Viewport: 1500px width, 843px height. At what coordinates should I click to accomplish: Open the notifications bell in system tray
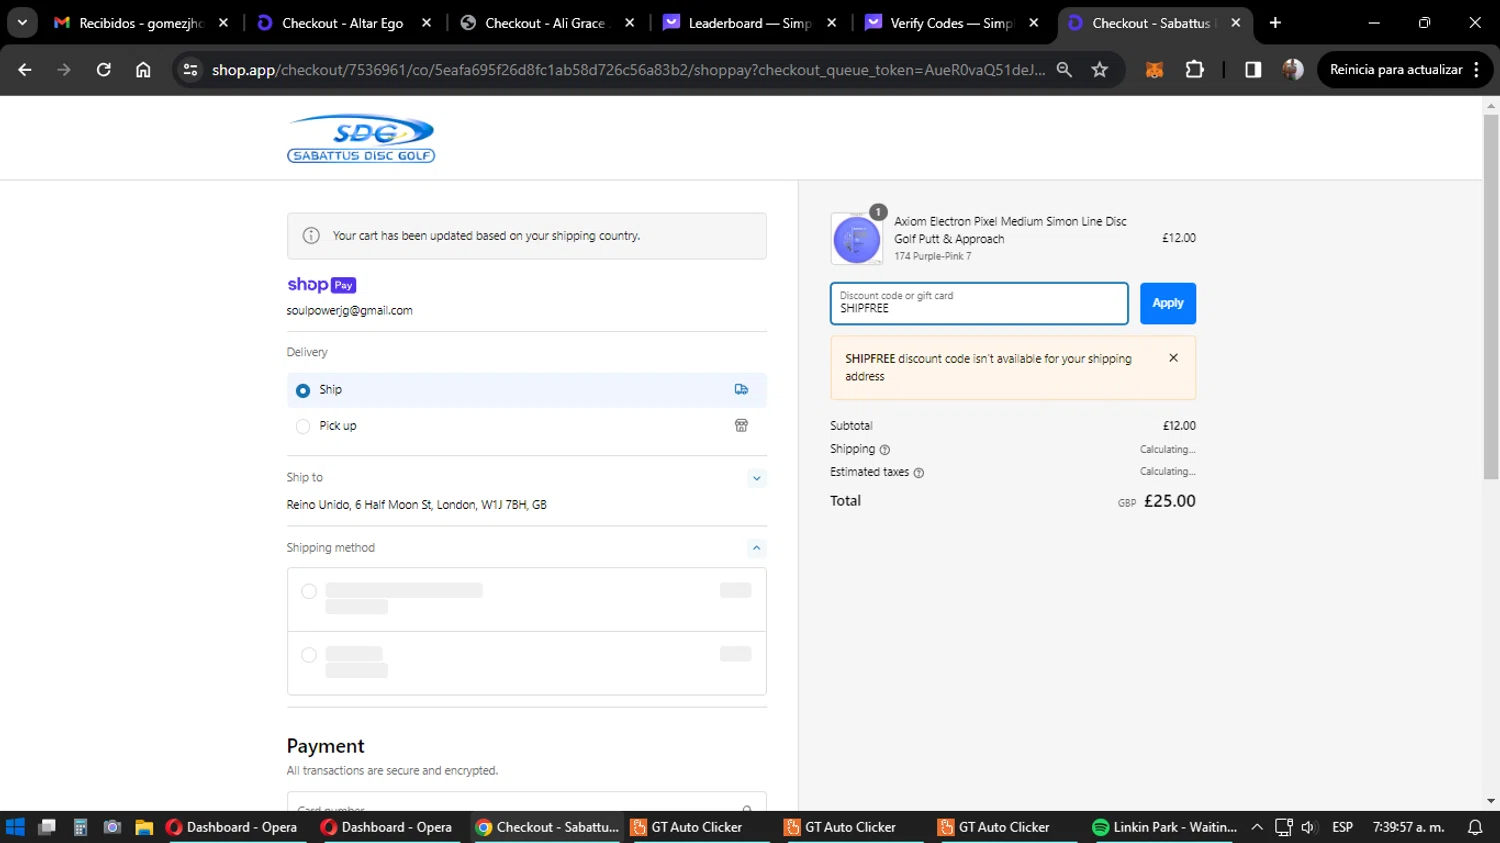click(x=1475, y=827)
